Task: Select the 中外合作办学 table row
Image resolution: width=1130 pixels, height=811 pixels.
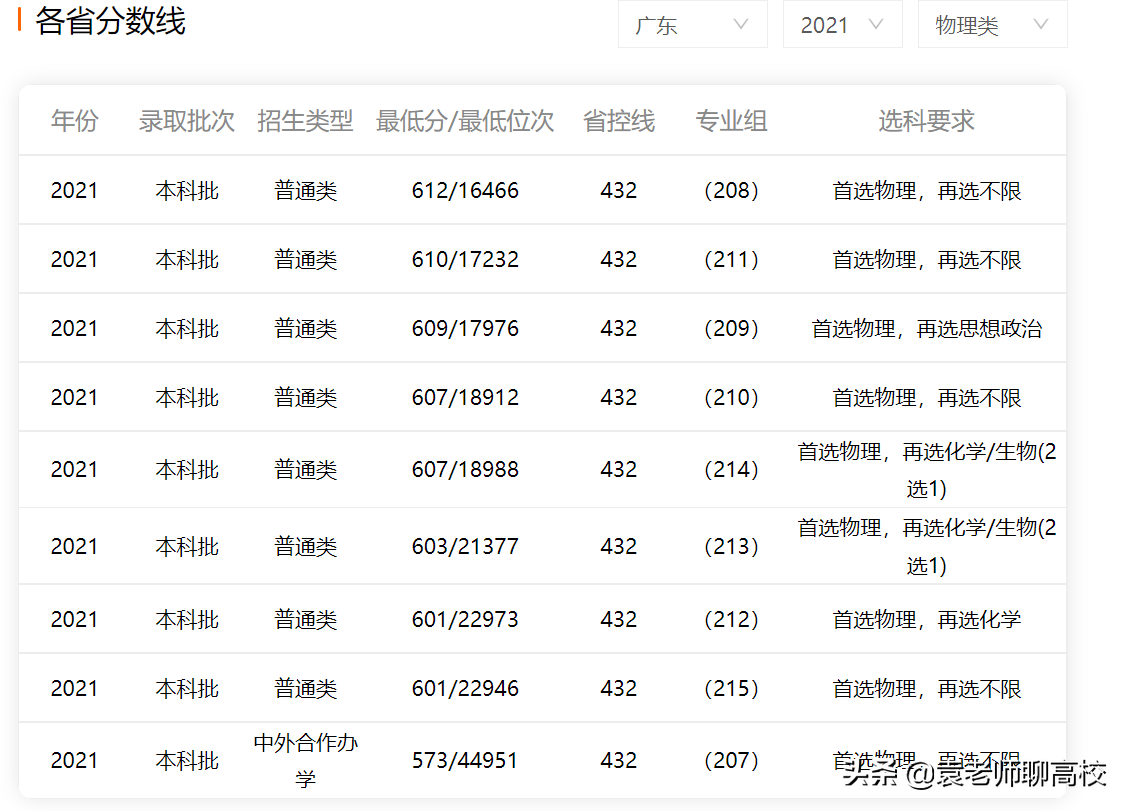Action: coord(305,760)
